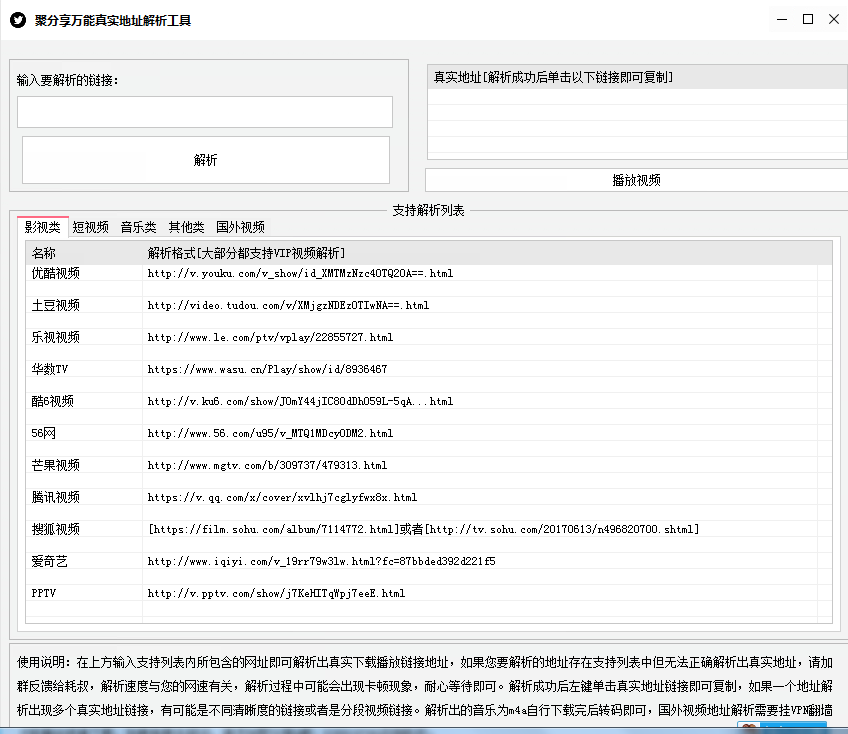Viewport: 848px width, 734px height.
Task: Click the 名称 column header
Action: tap(84, 253)
